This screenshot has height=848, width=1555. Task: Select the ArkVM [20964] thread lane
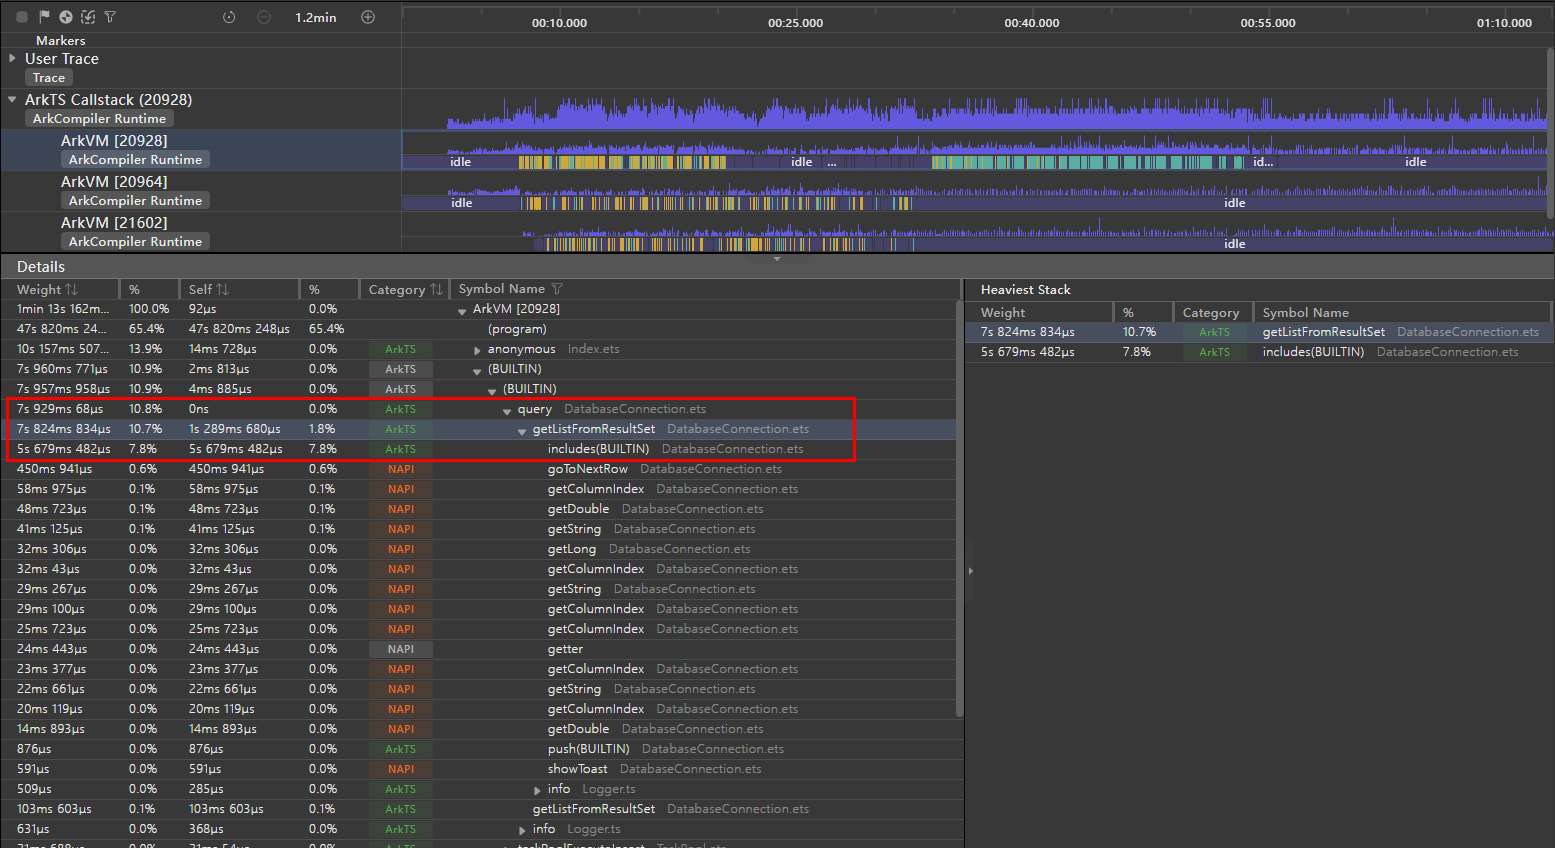(x=114, y=182)
